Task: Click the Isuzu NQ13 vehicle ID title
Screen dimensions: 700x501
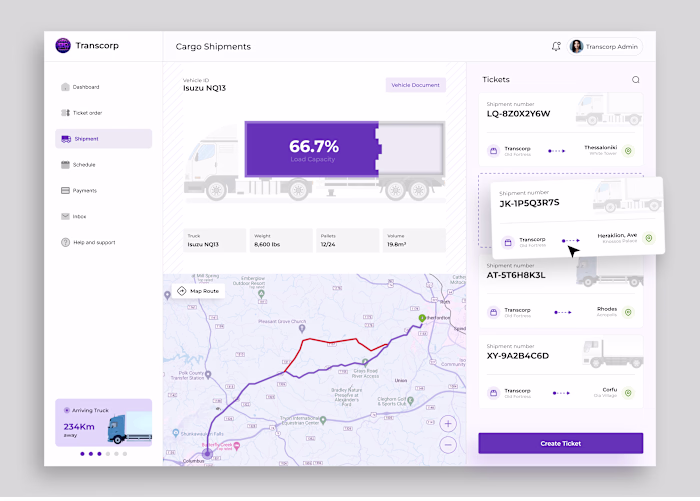Action: click(x=204, y=88)
